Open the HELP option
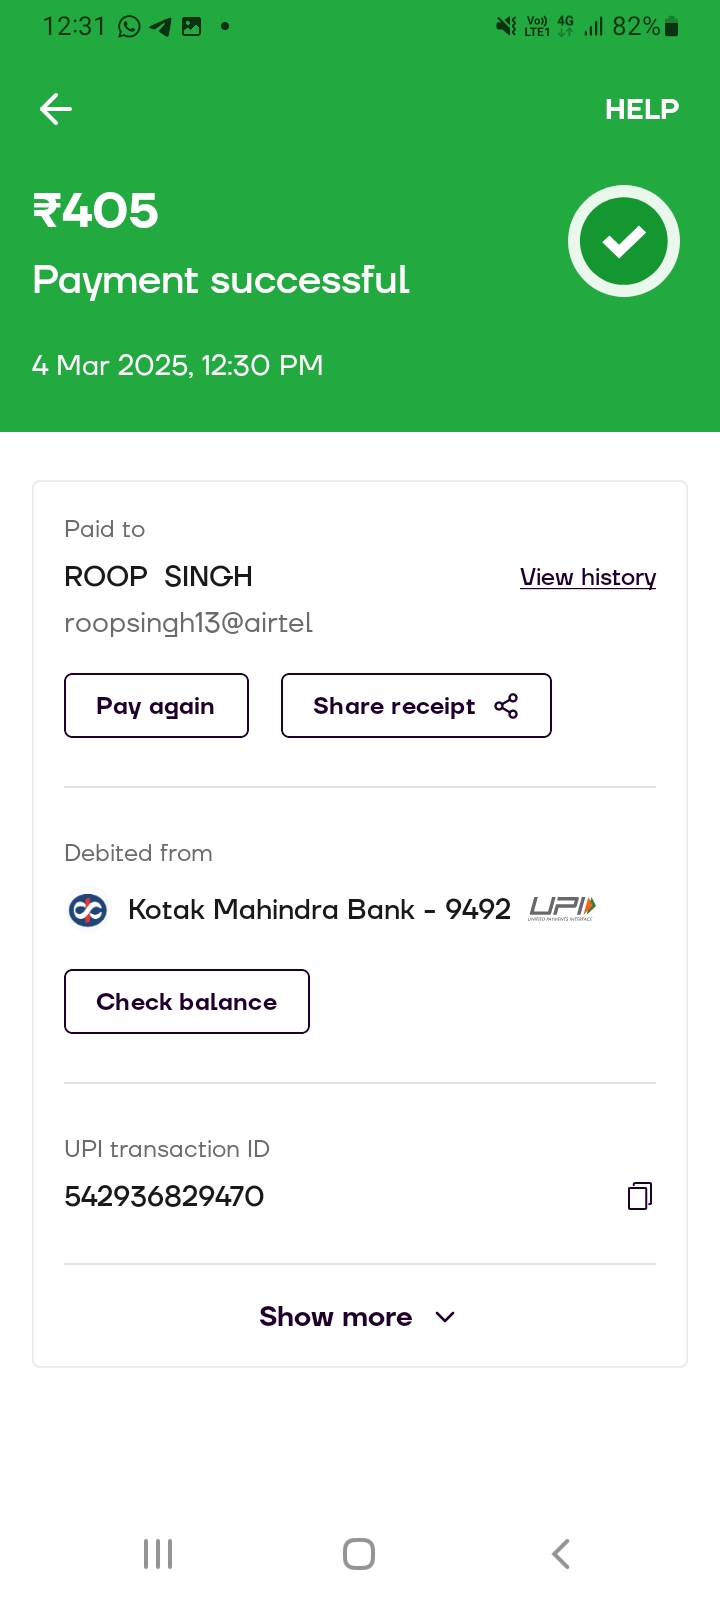Image resolution: width=720 pixels, height=1600 pixels. pyautogui.click(x=641, y=109)
